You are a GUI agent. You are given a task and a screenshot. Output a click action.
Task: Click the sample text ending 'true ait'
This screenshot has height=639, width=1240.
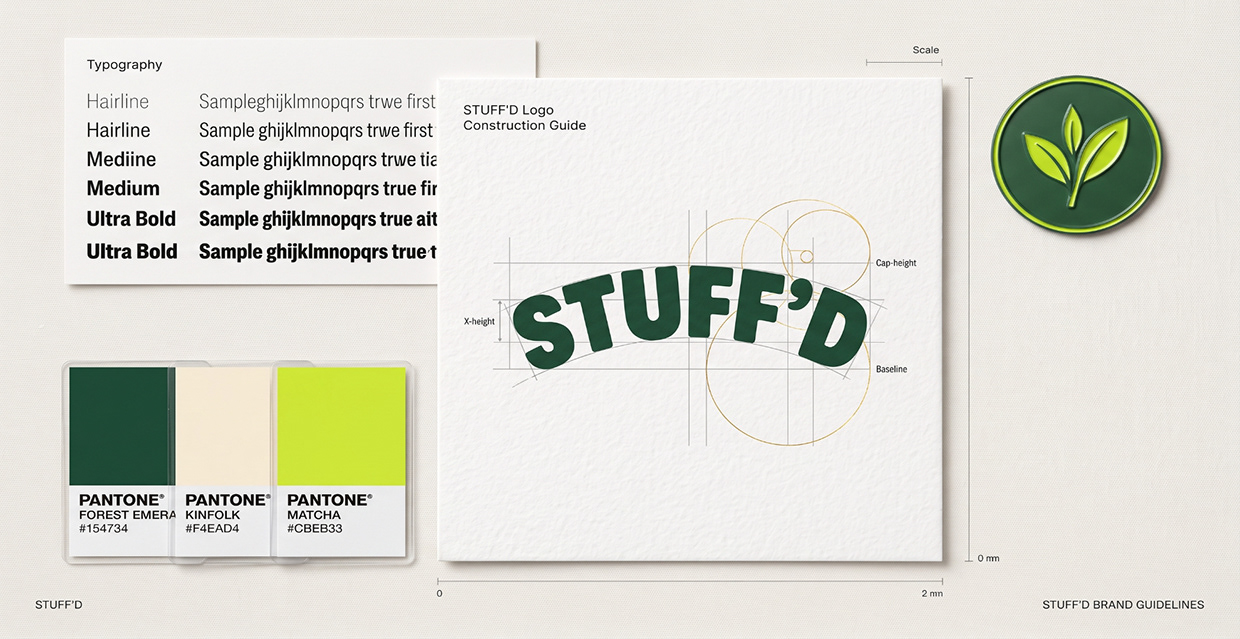coord(318,219)
